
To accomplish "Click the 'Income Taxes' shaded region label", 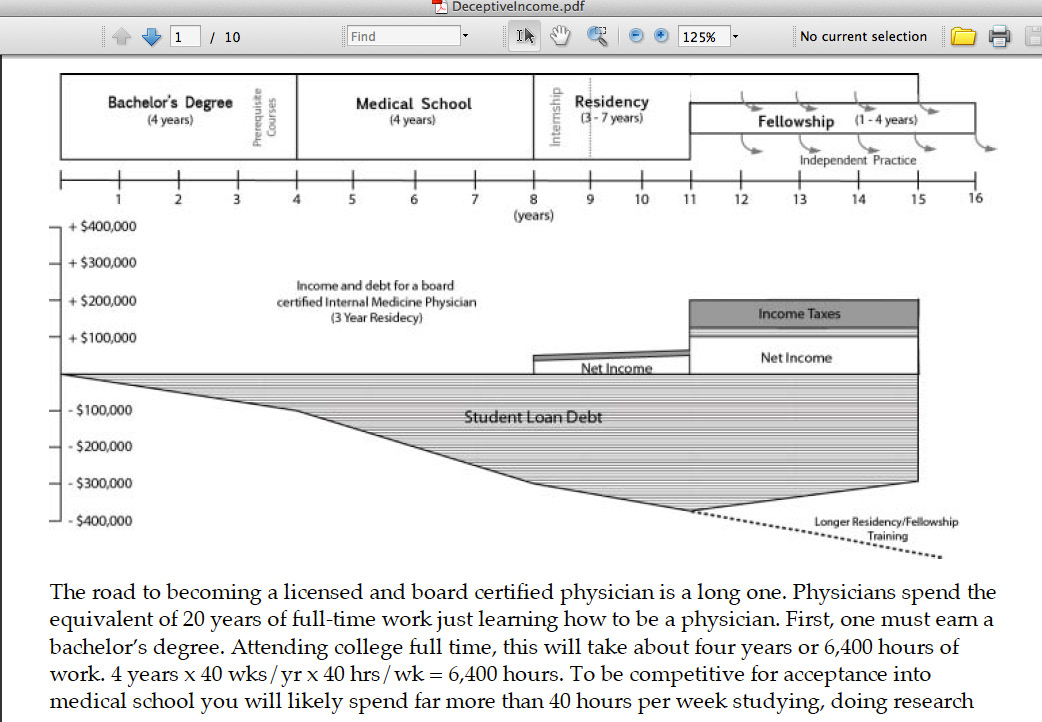I will [799, 314].
